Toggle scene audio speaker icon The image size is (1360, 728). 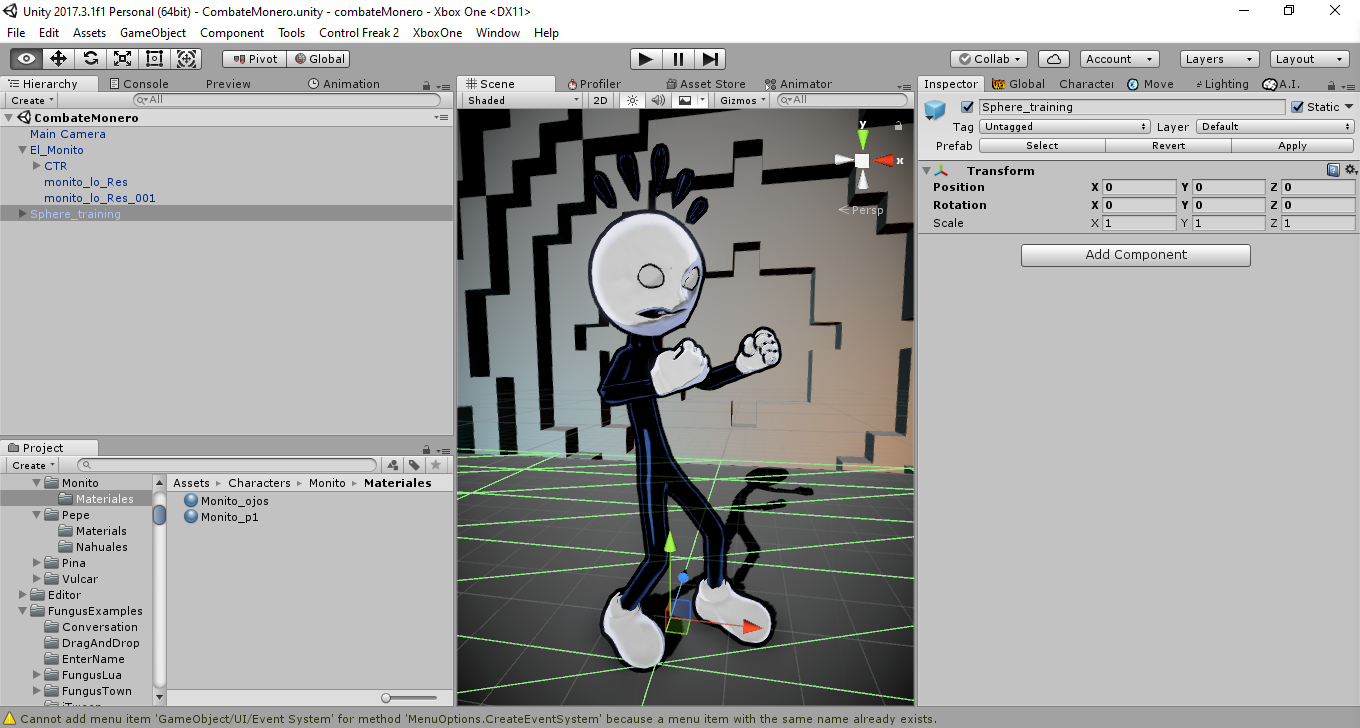658,100
